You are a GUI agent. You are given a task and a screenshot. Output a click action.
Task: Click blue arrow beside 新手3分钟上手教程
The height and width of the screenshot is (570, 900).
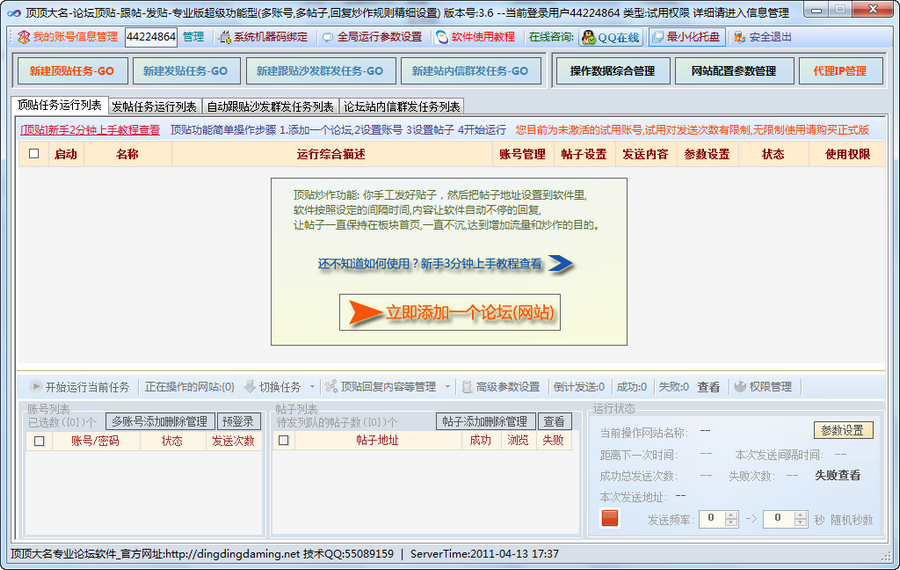coord(561,263)
